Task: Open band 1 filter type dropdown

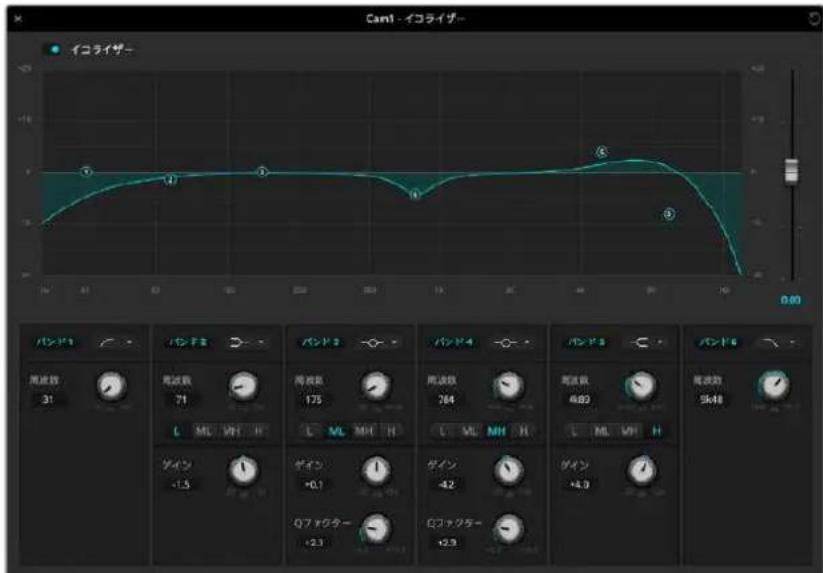Action: 115,343
